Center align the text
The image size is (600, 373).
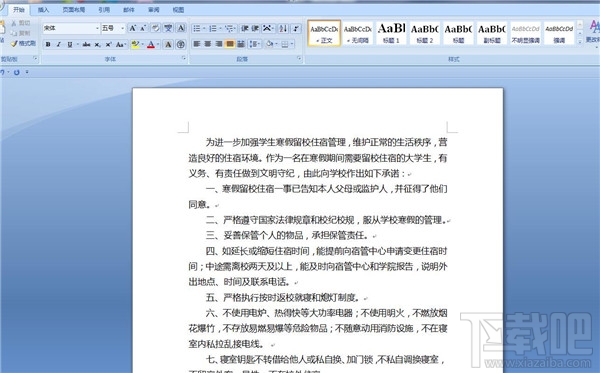point(208,44)
